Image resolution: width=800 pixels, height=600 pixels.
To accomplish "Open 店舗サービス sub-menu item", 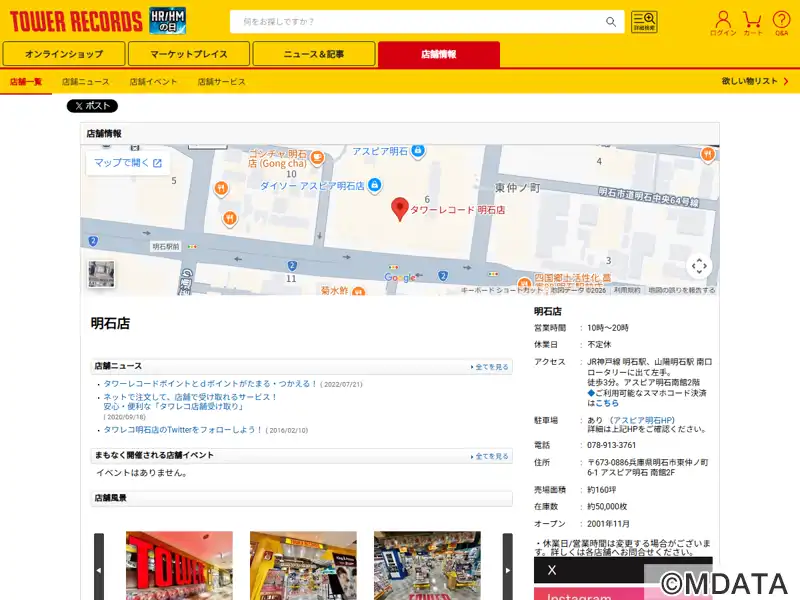I will (221, 82).
